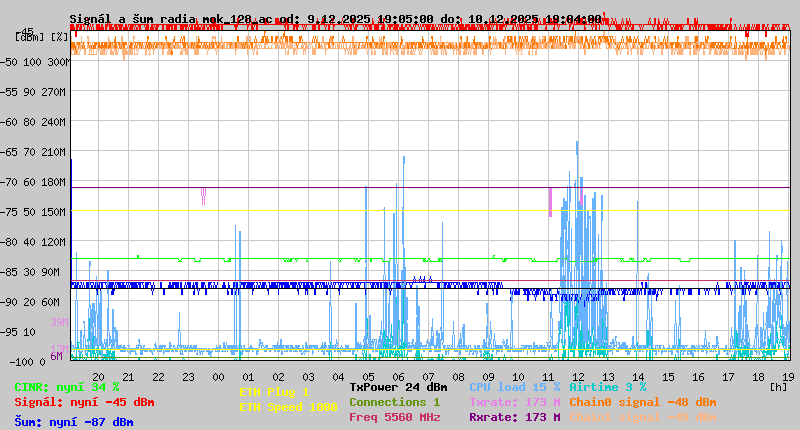This screenshot has height=430, width=800.
Task: Click hour '15' on the time axis
Action: point(668,377)
